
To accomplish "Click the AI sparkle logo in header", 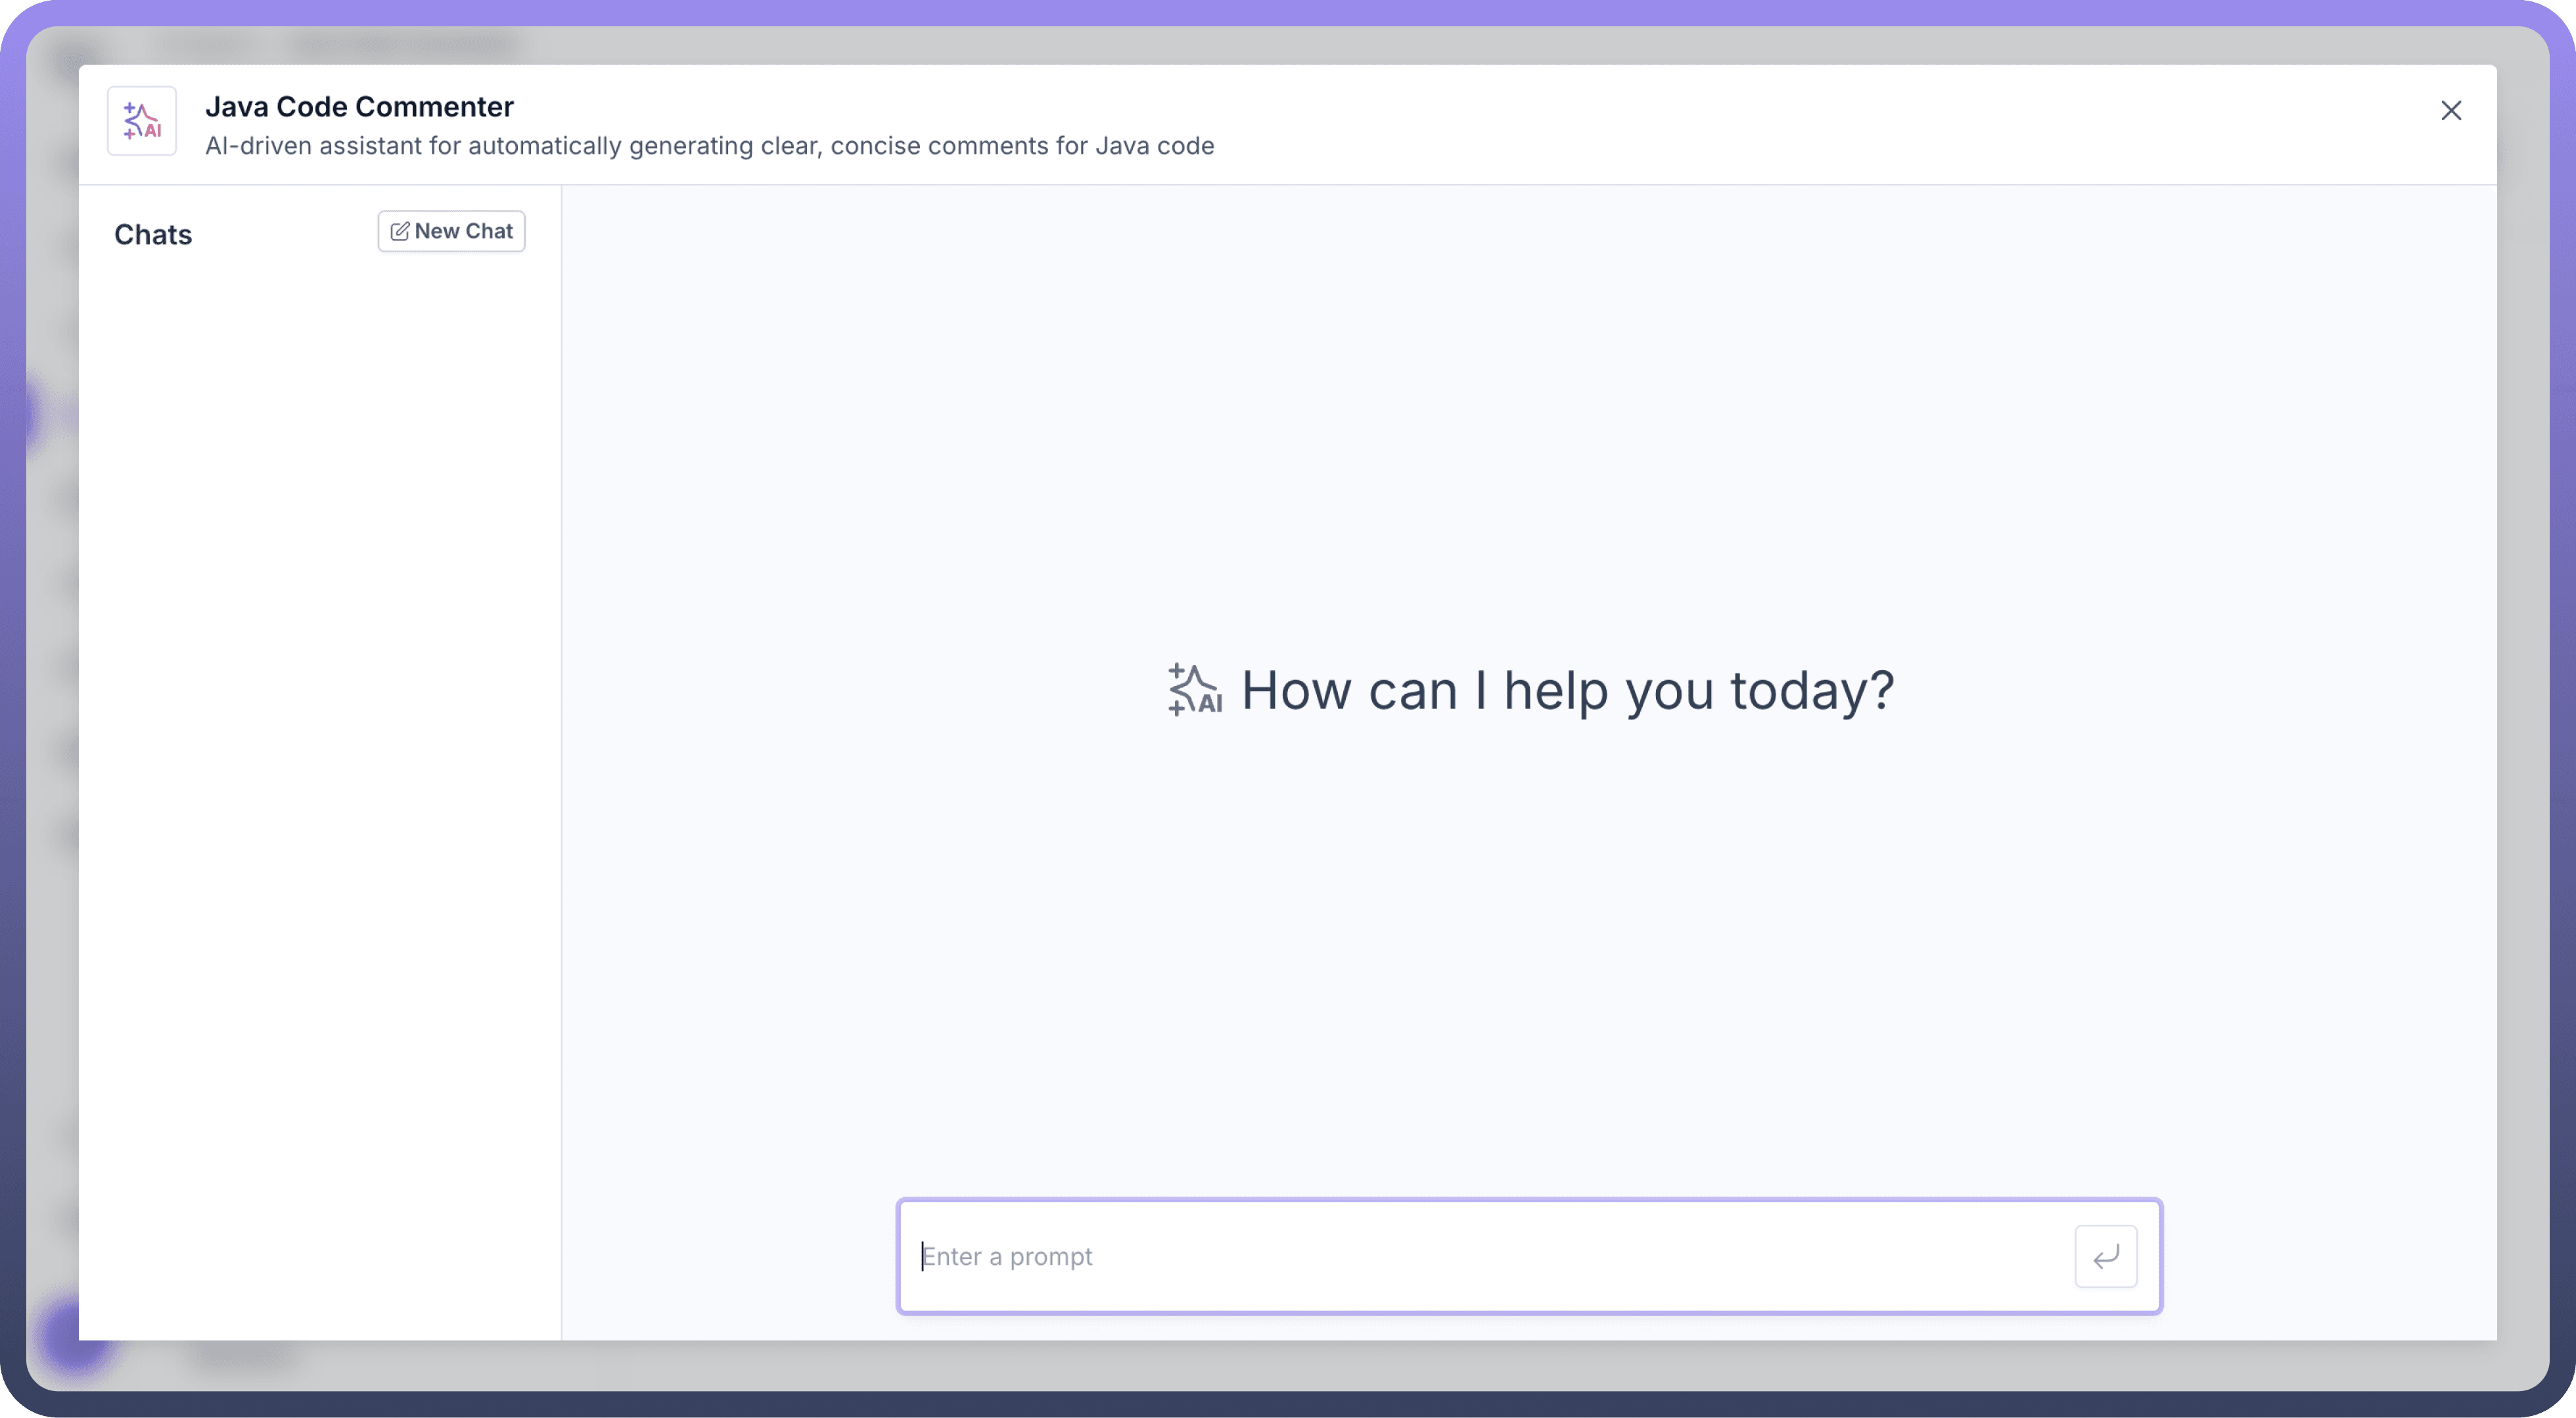I will tap(142, 121).
